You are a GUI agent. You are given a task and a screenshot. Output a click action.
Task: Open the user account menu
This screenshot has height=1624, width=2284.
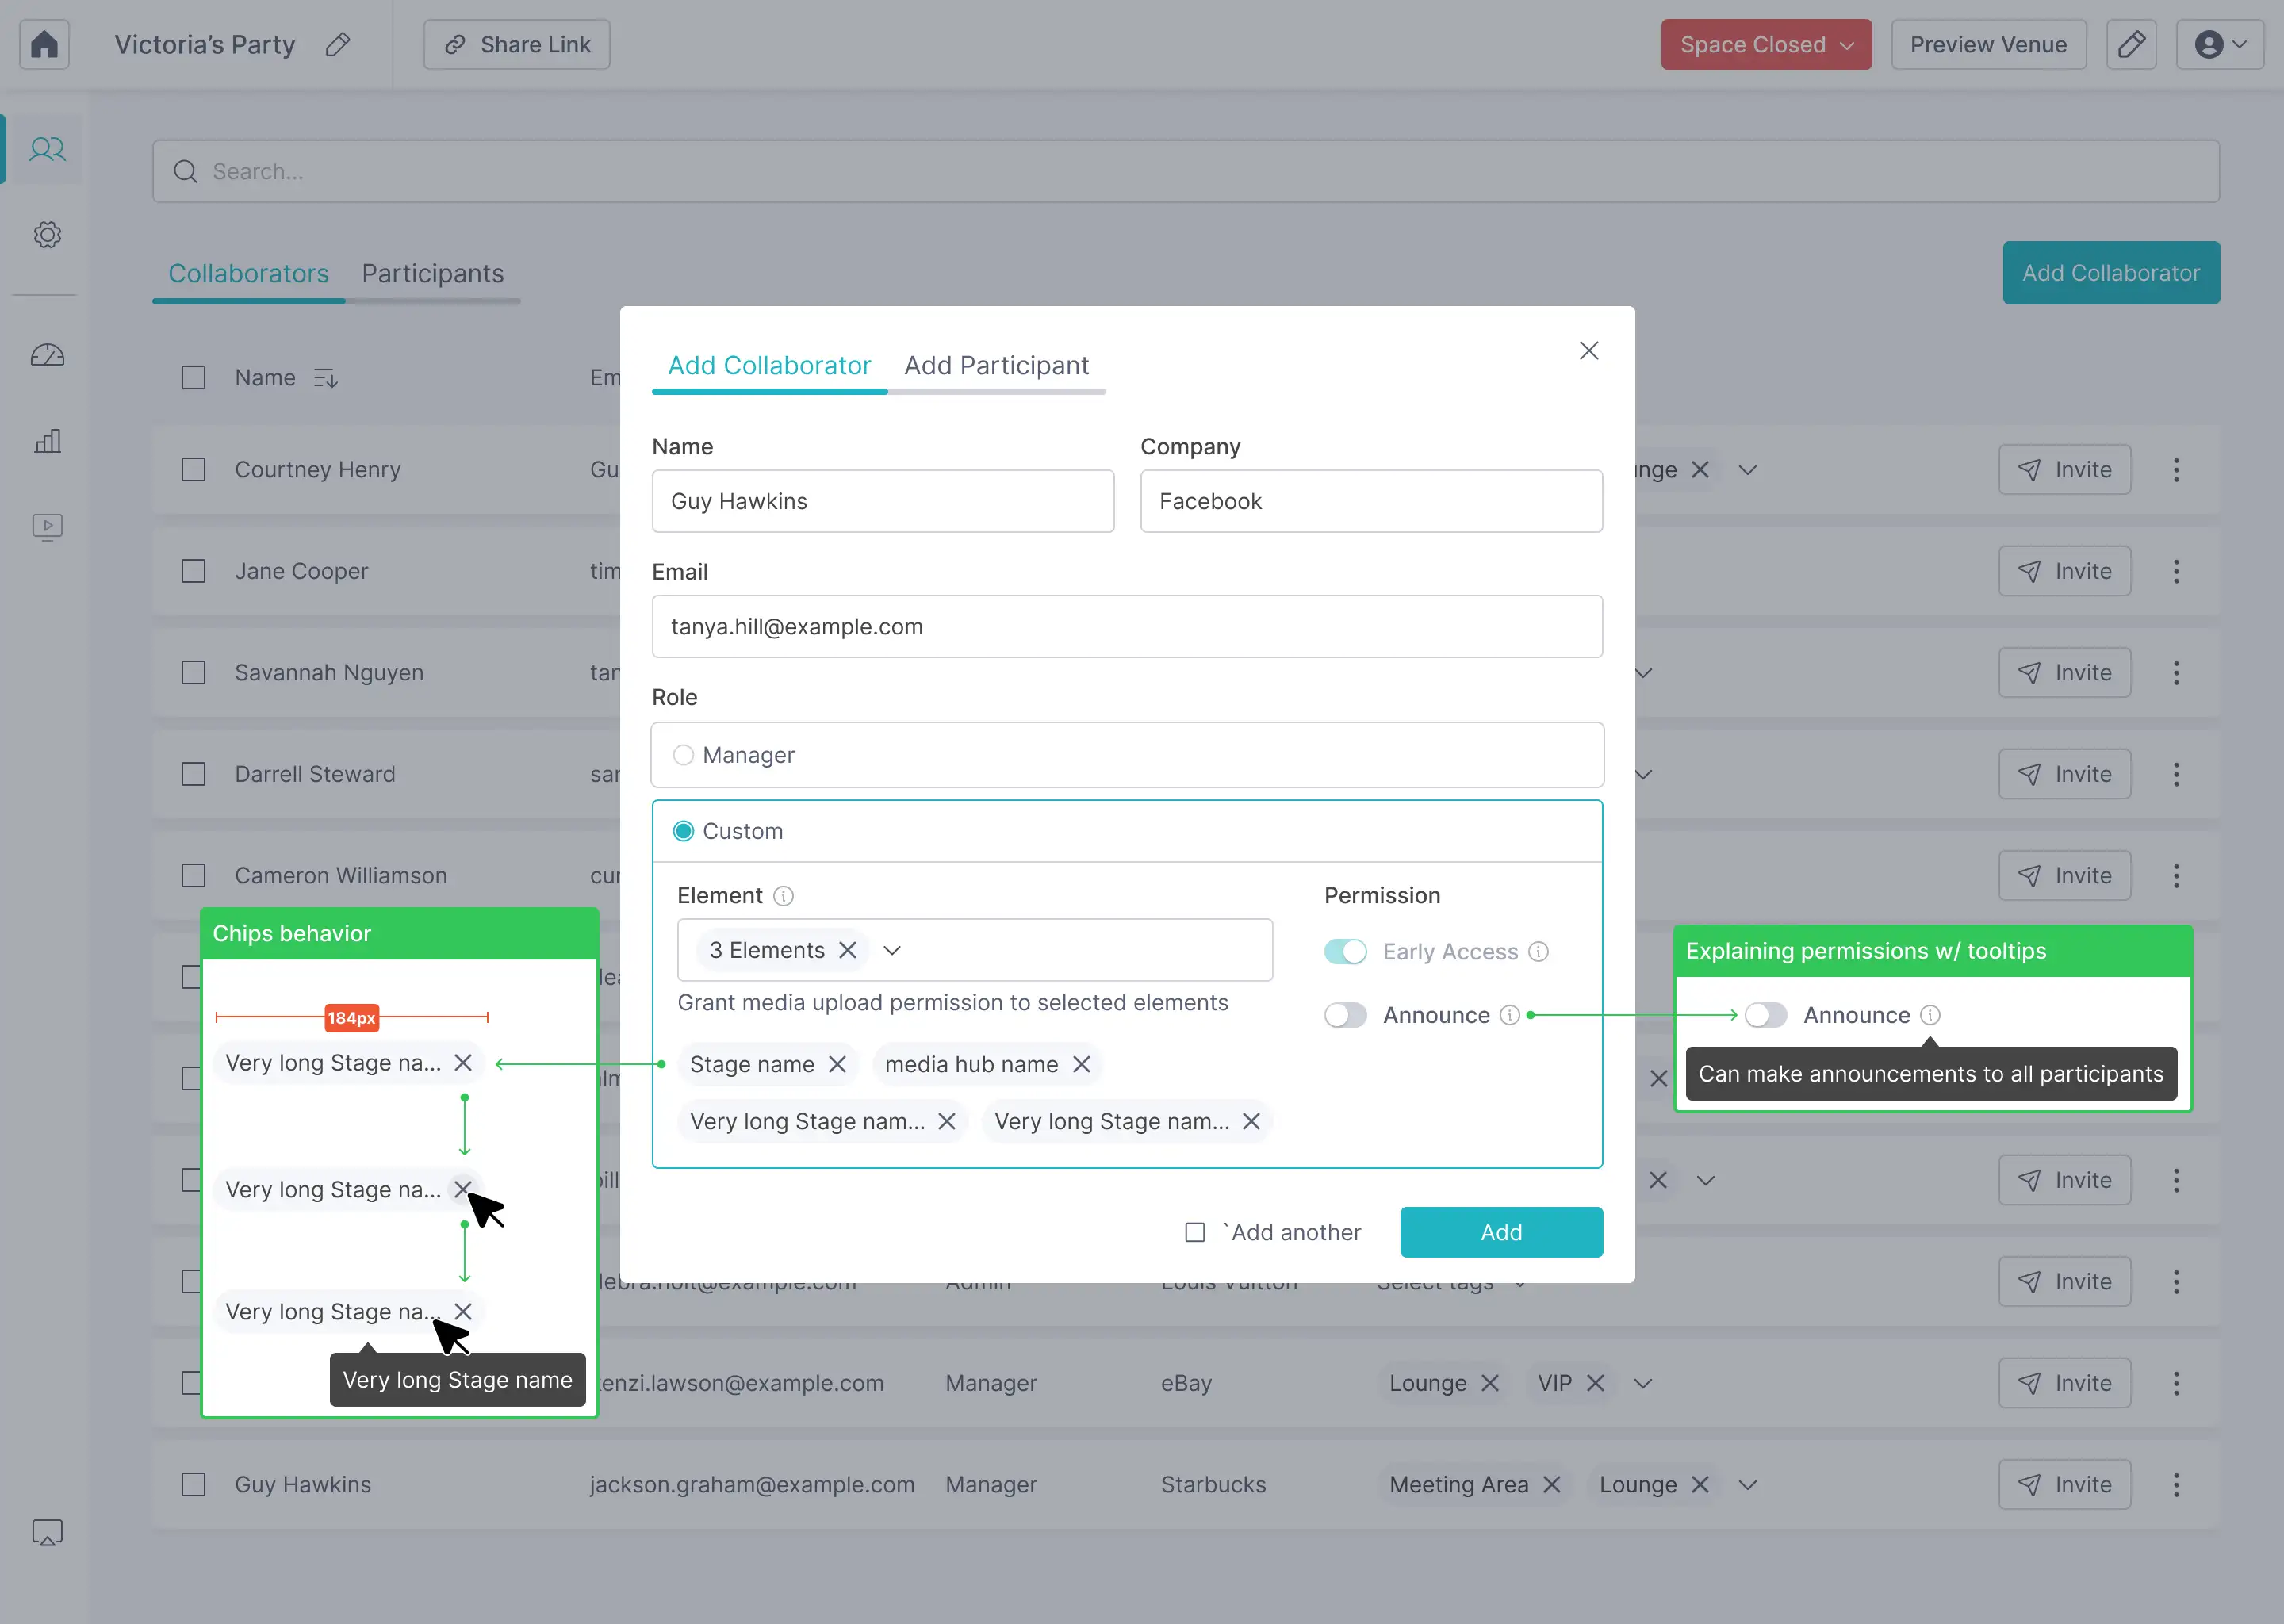[2220, 44]
